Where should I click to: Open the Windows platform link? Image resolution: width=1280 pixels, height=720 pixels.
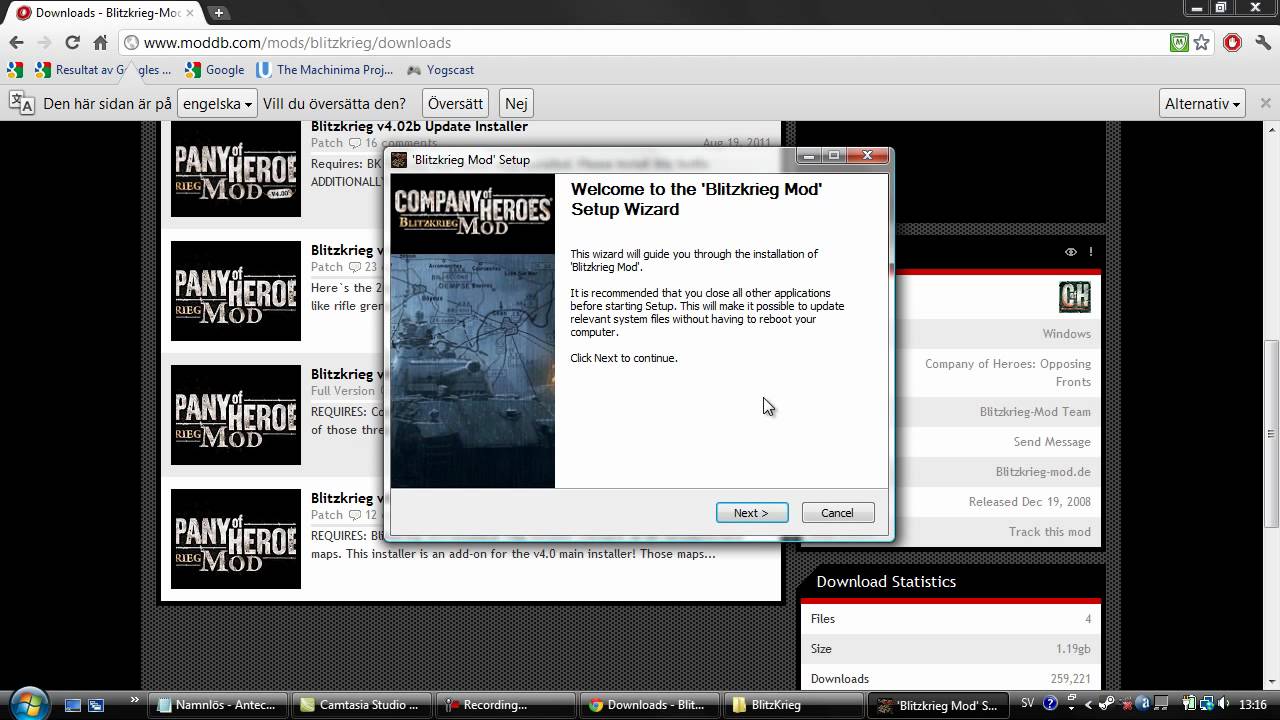(x=1066, y=334)
